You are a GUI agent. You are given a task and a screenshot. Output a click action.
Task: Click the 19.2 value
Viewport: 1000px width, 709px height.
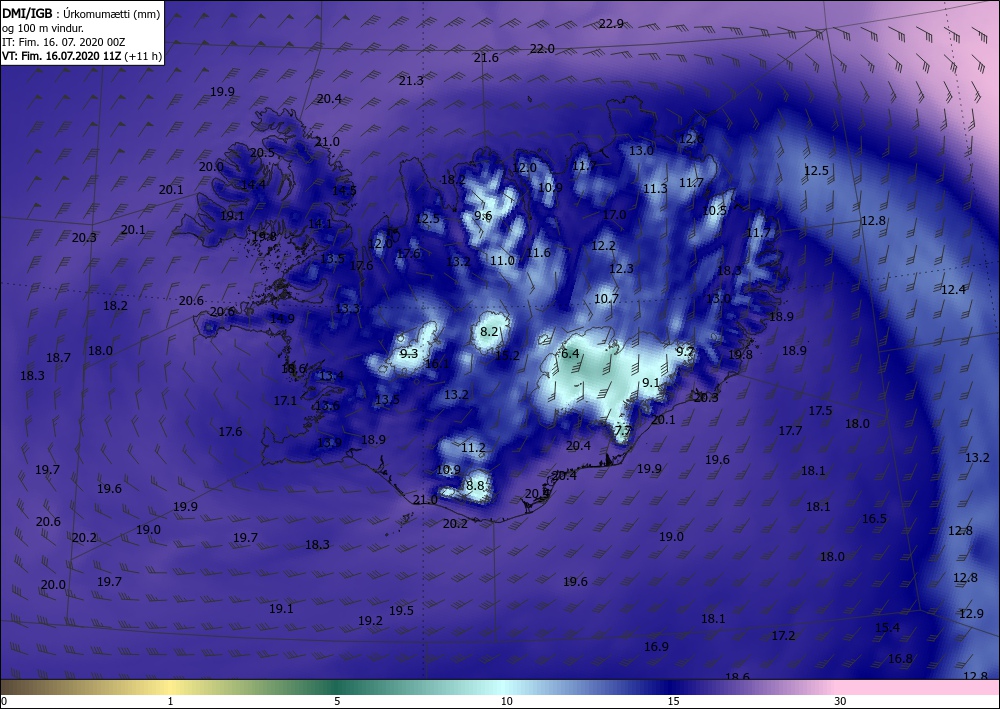coord(370,620)
